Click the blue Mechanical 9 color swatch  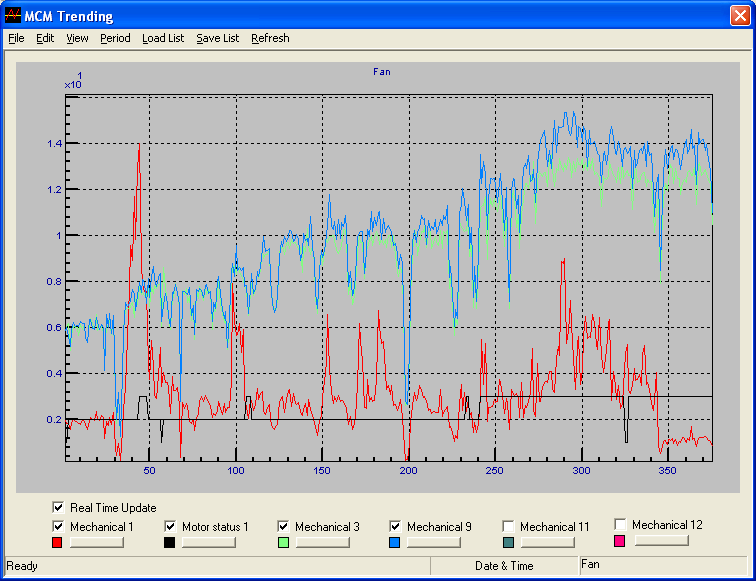[x=396, y=542]
